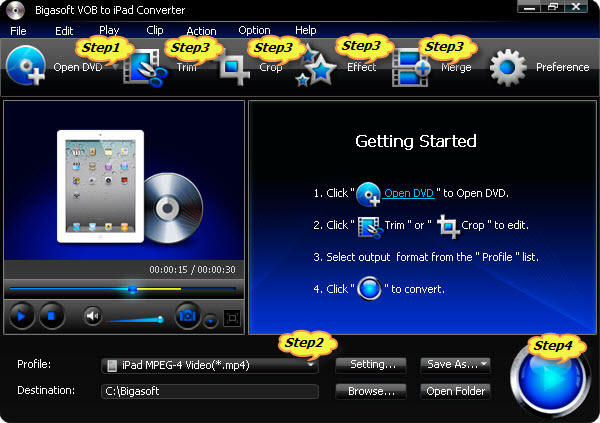Expand the snapshot options arrow
The height and width of the screenshot is (423, 600).
[x=210, y=321]
